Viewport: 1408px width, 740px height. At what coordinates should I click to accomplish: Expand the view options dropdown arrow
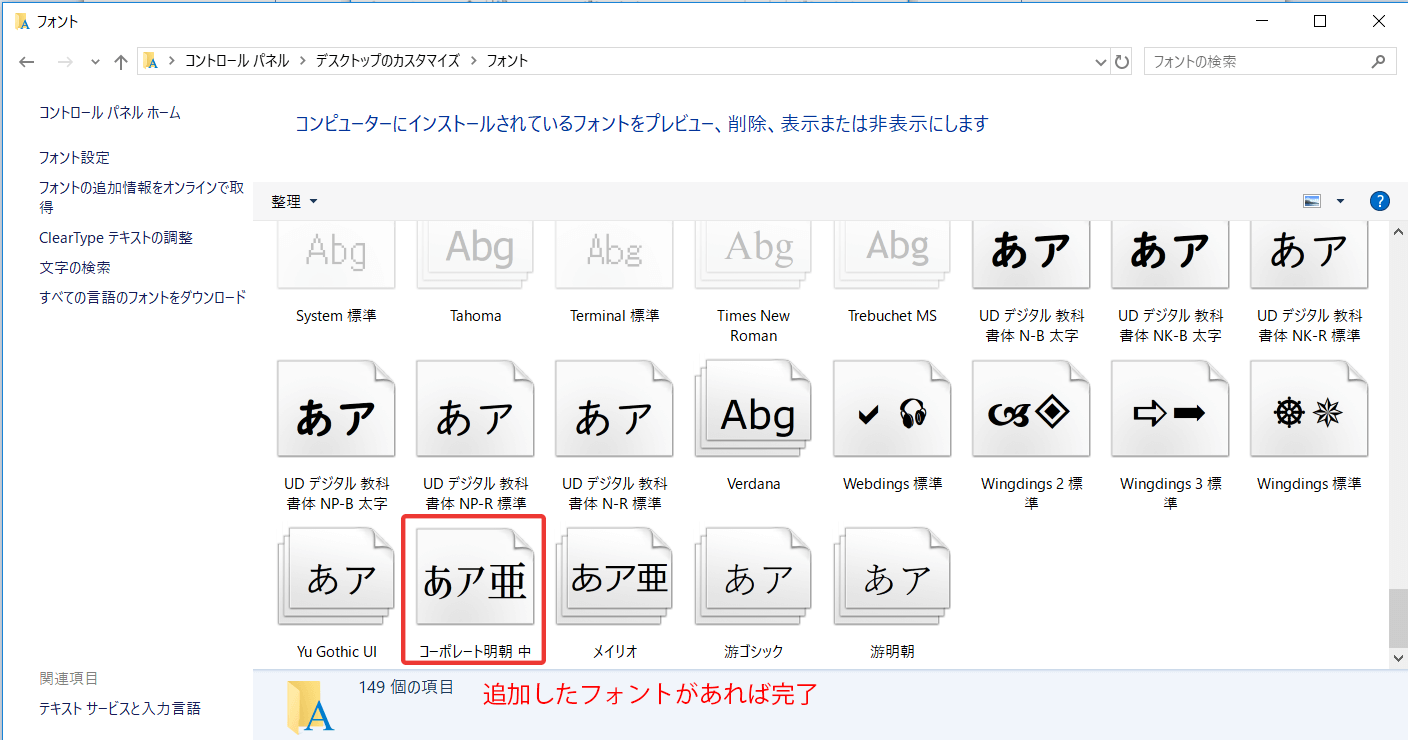coord(1340,201)
